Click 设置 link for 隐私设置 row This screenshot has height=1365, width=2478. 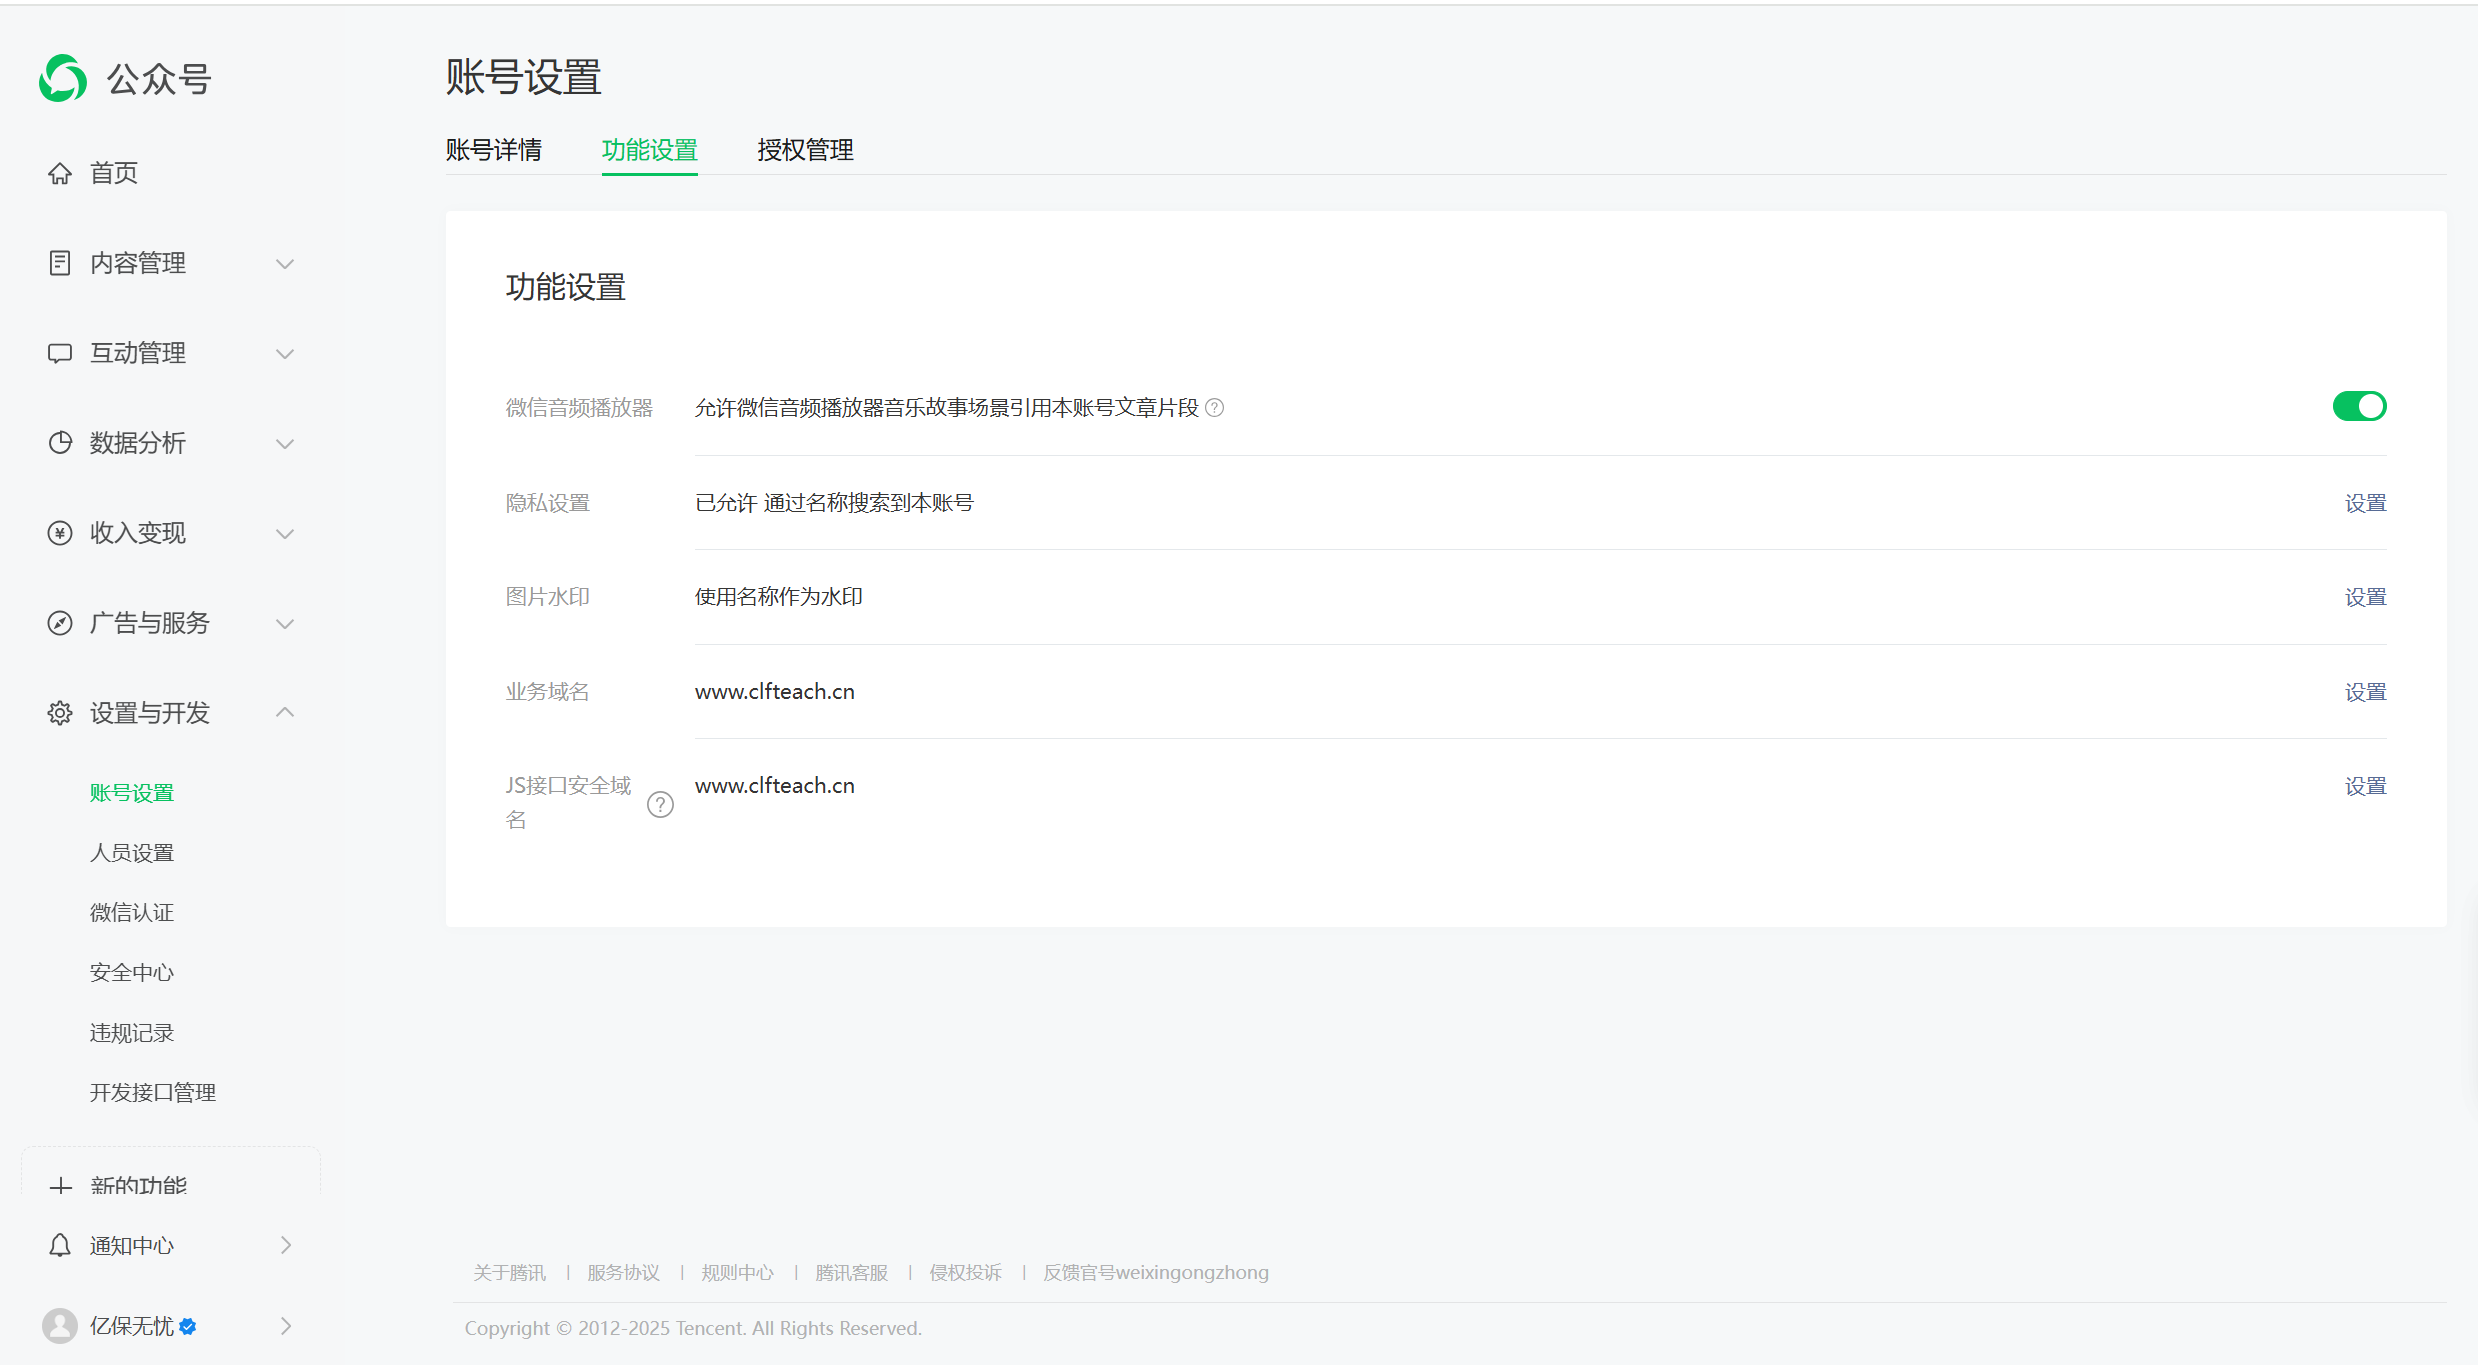[x=2365, y=503]
